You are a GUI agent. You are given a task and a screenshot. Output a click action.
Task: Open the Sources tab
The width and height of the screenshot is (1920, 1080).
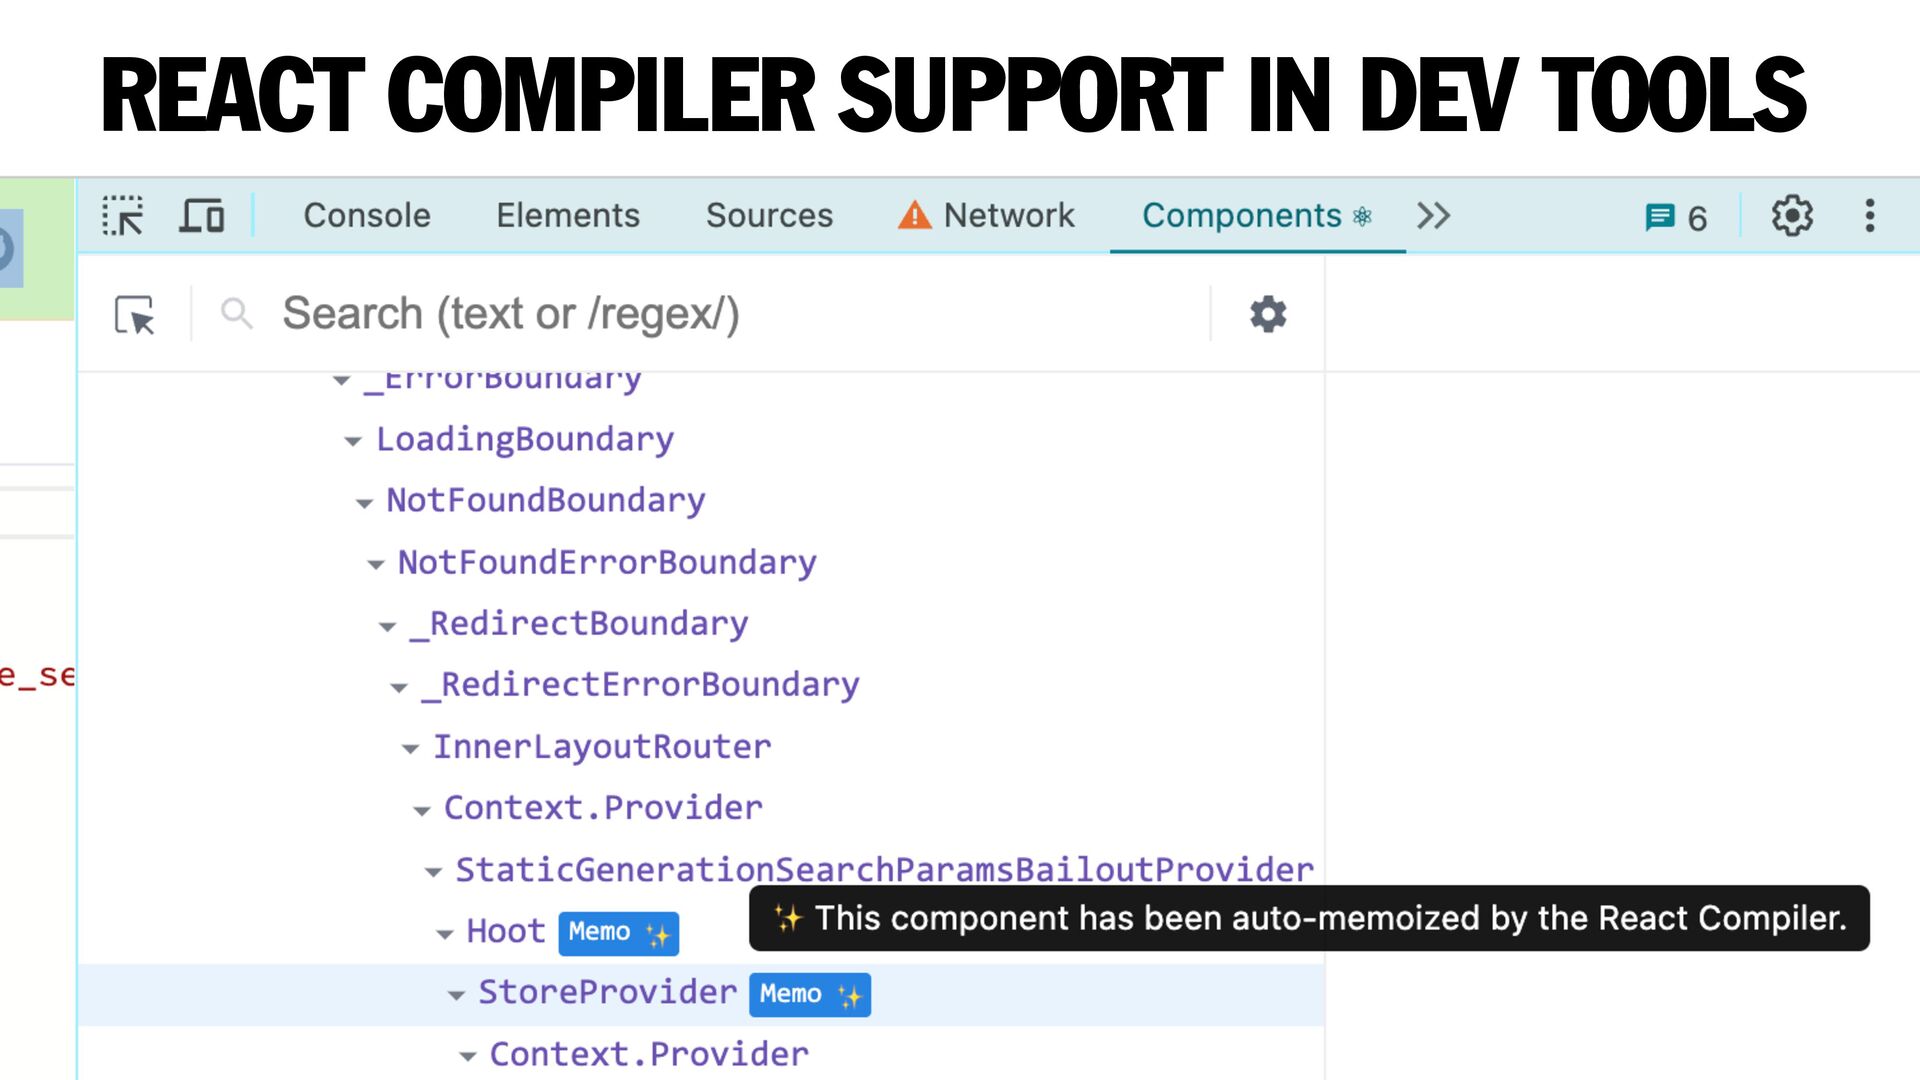(769, 216)
